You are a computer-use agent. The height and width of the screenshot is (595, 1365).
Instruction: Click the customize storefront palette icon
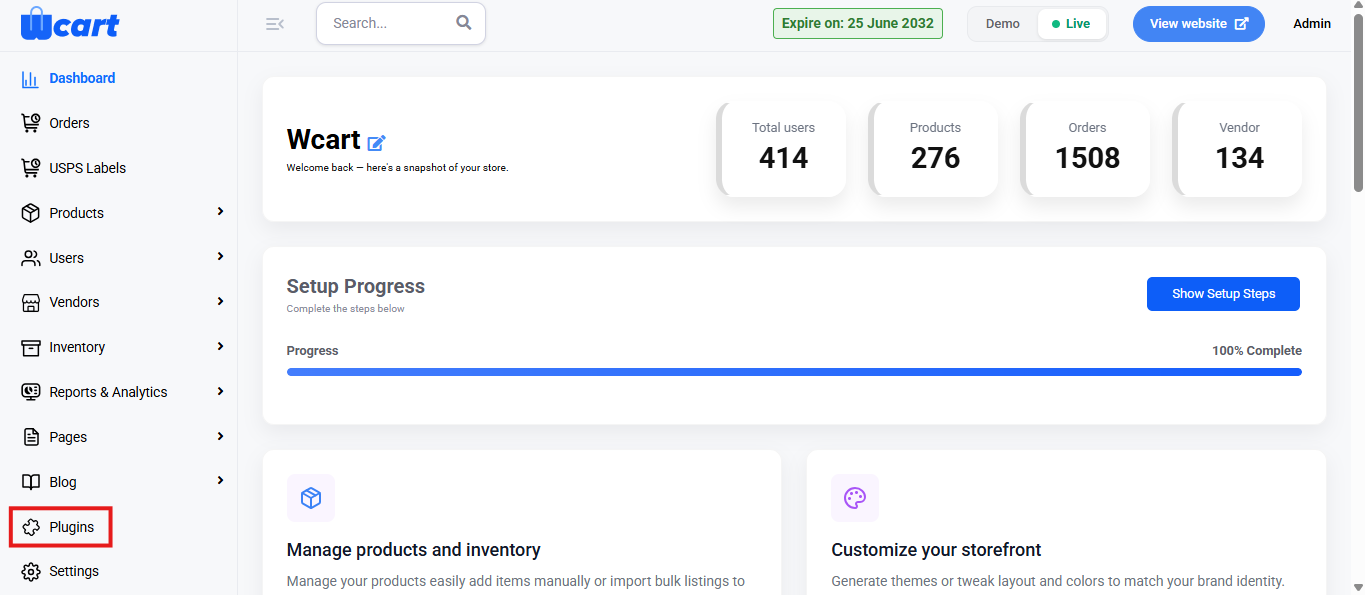[x=855, y=498]
